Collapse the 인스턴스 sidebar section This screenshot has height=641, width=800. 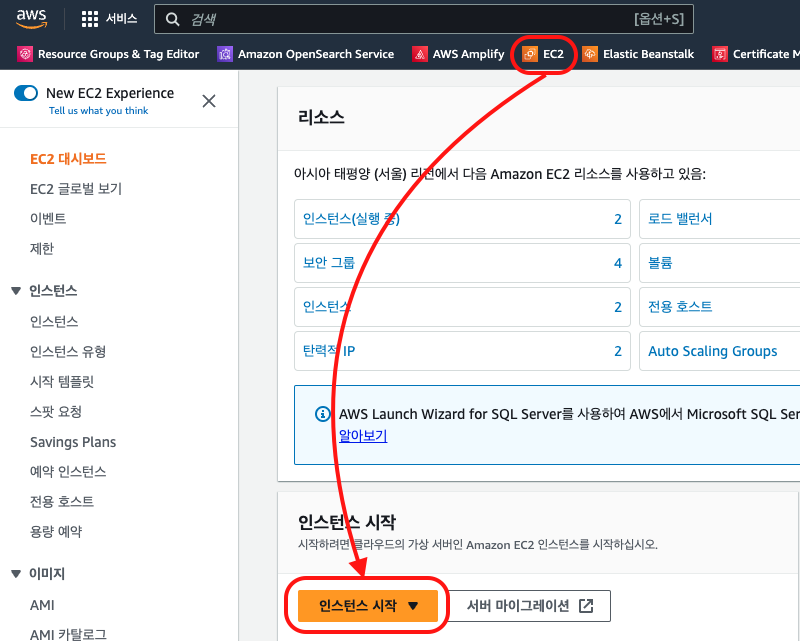coord(16,291)
